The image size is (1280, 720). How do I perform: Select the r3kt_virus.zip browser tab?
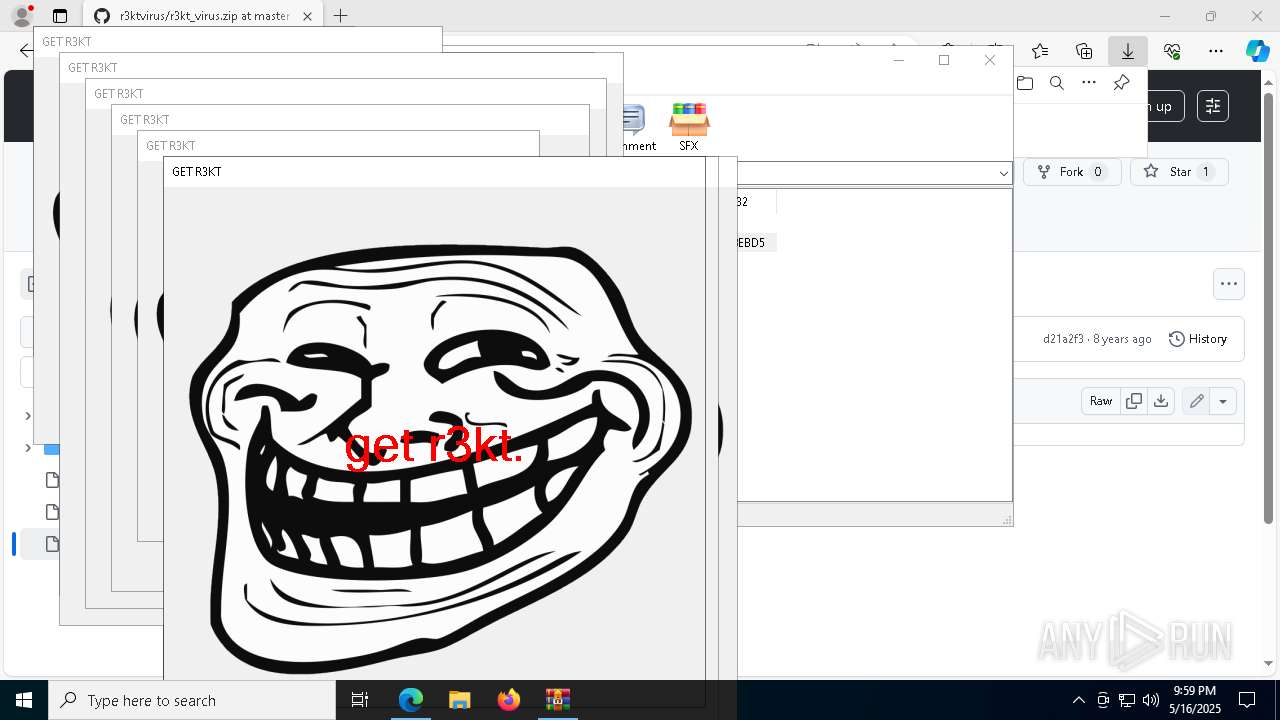[x=203, y=16]
